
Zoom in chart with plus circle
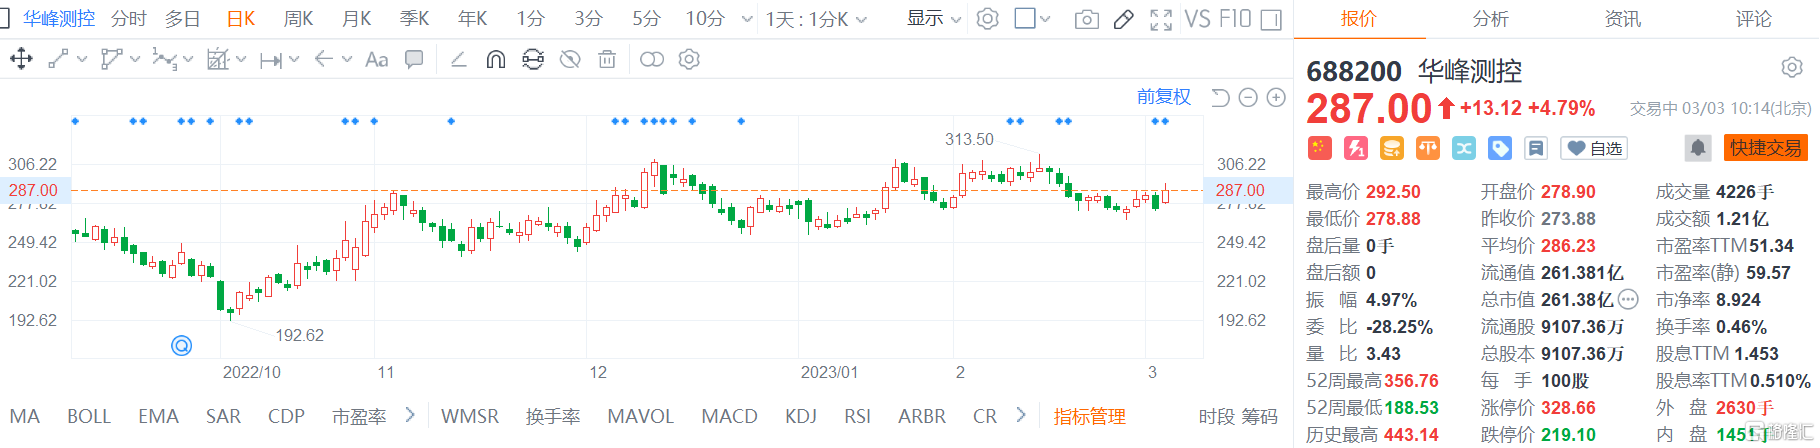point(1276,97)
